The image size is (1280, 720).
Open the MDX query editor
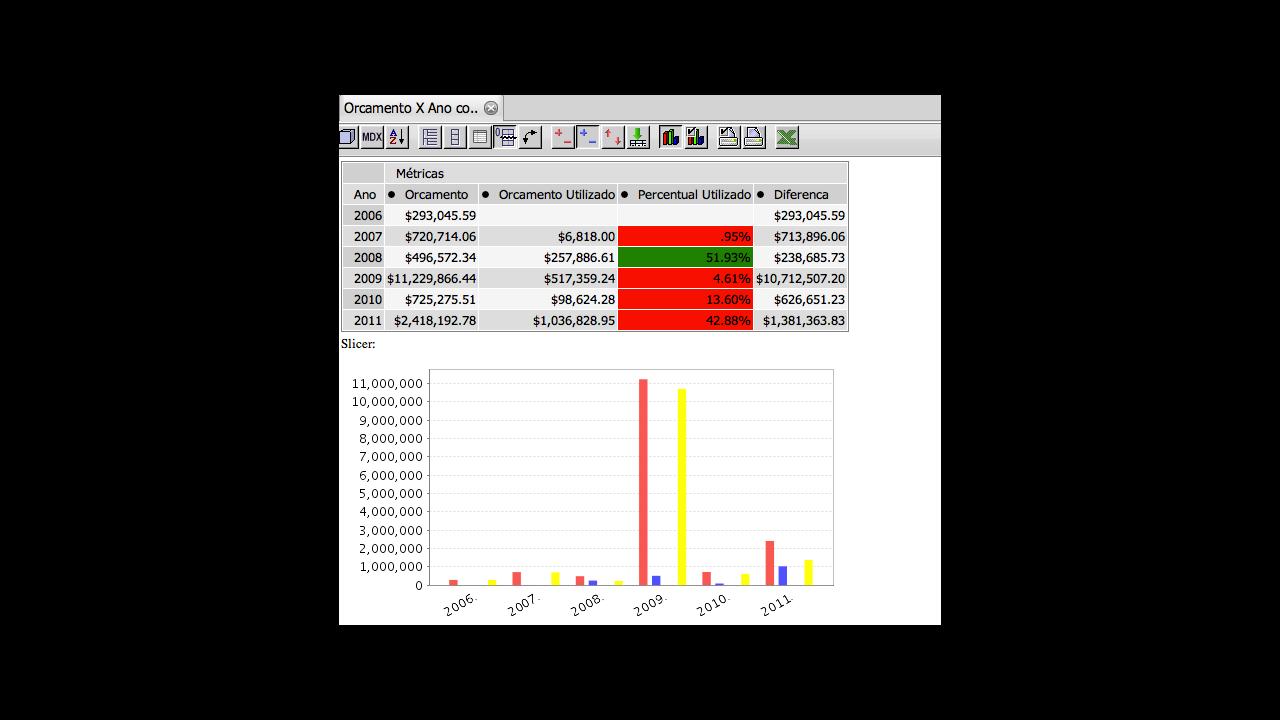coord(372,137)
